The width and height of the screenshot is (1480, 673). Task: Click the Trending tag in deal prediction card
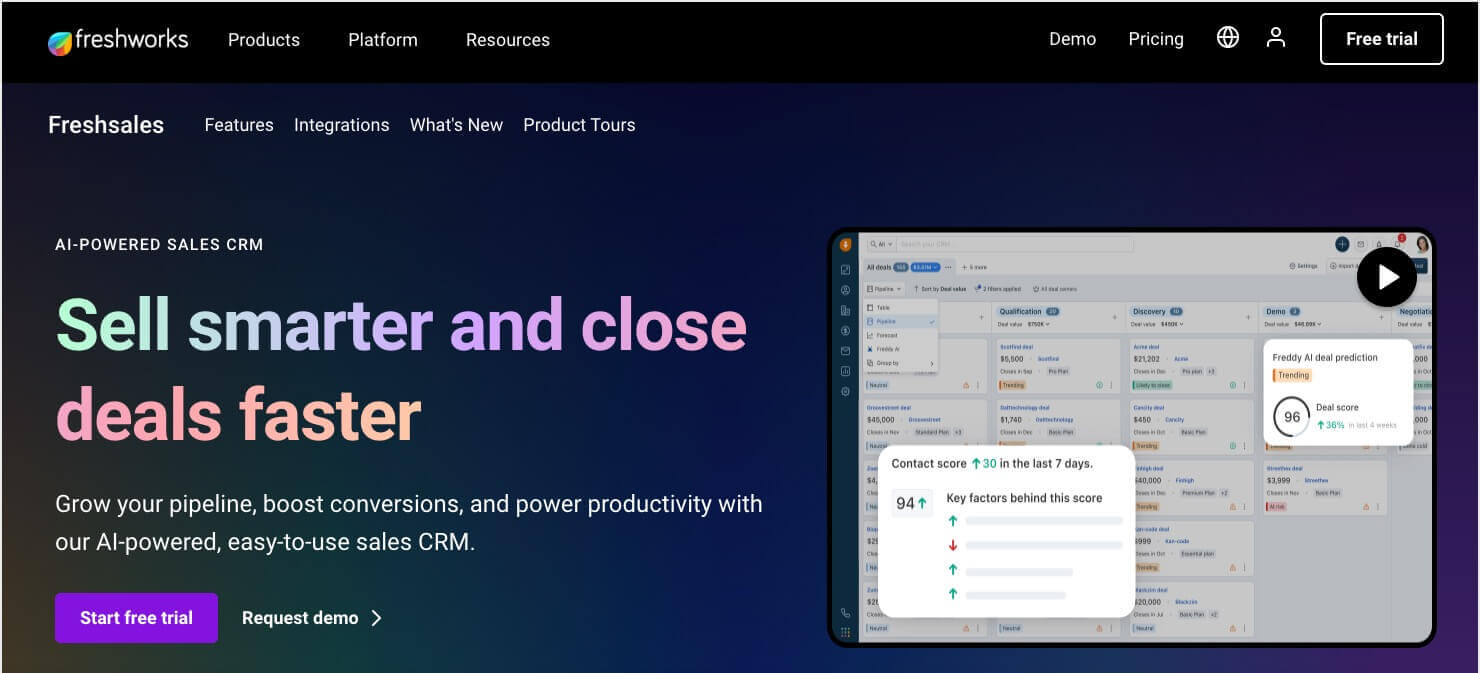pos(1292,375)
